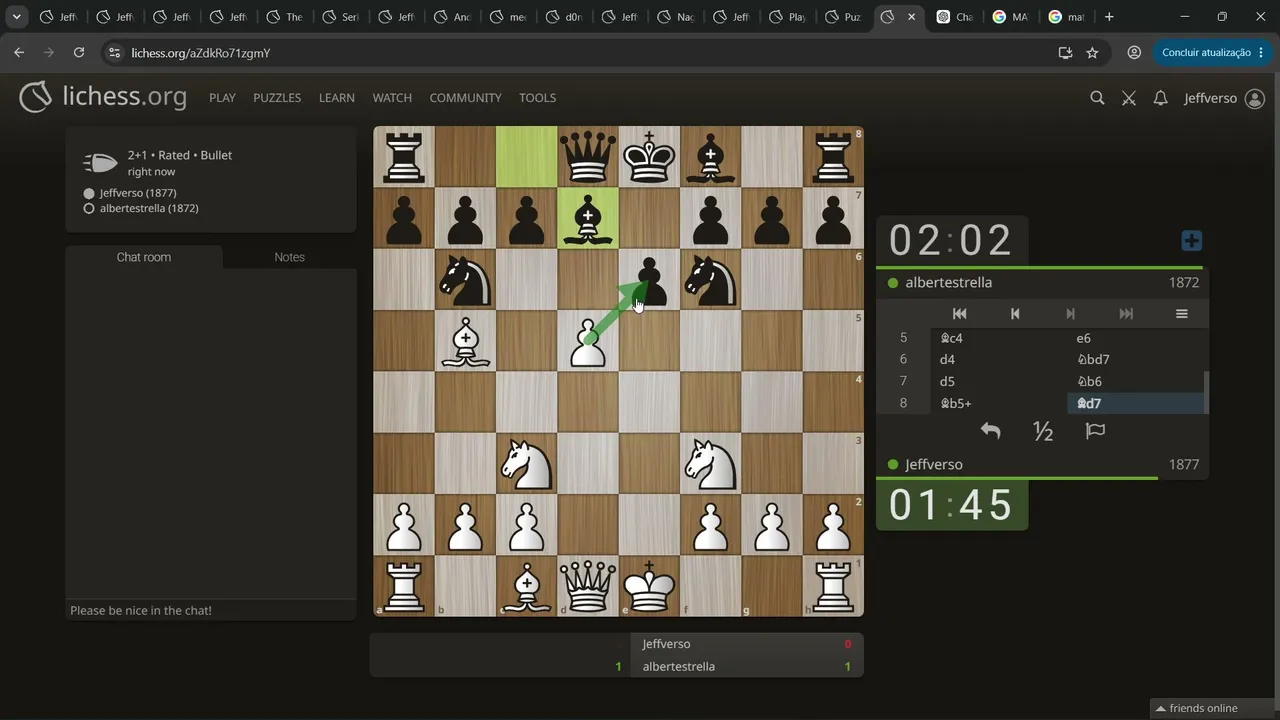The height and width of the screenshot is (720, 1280).
Task: Open the LEARN menu
Action: point(337,98)
